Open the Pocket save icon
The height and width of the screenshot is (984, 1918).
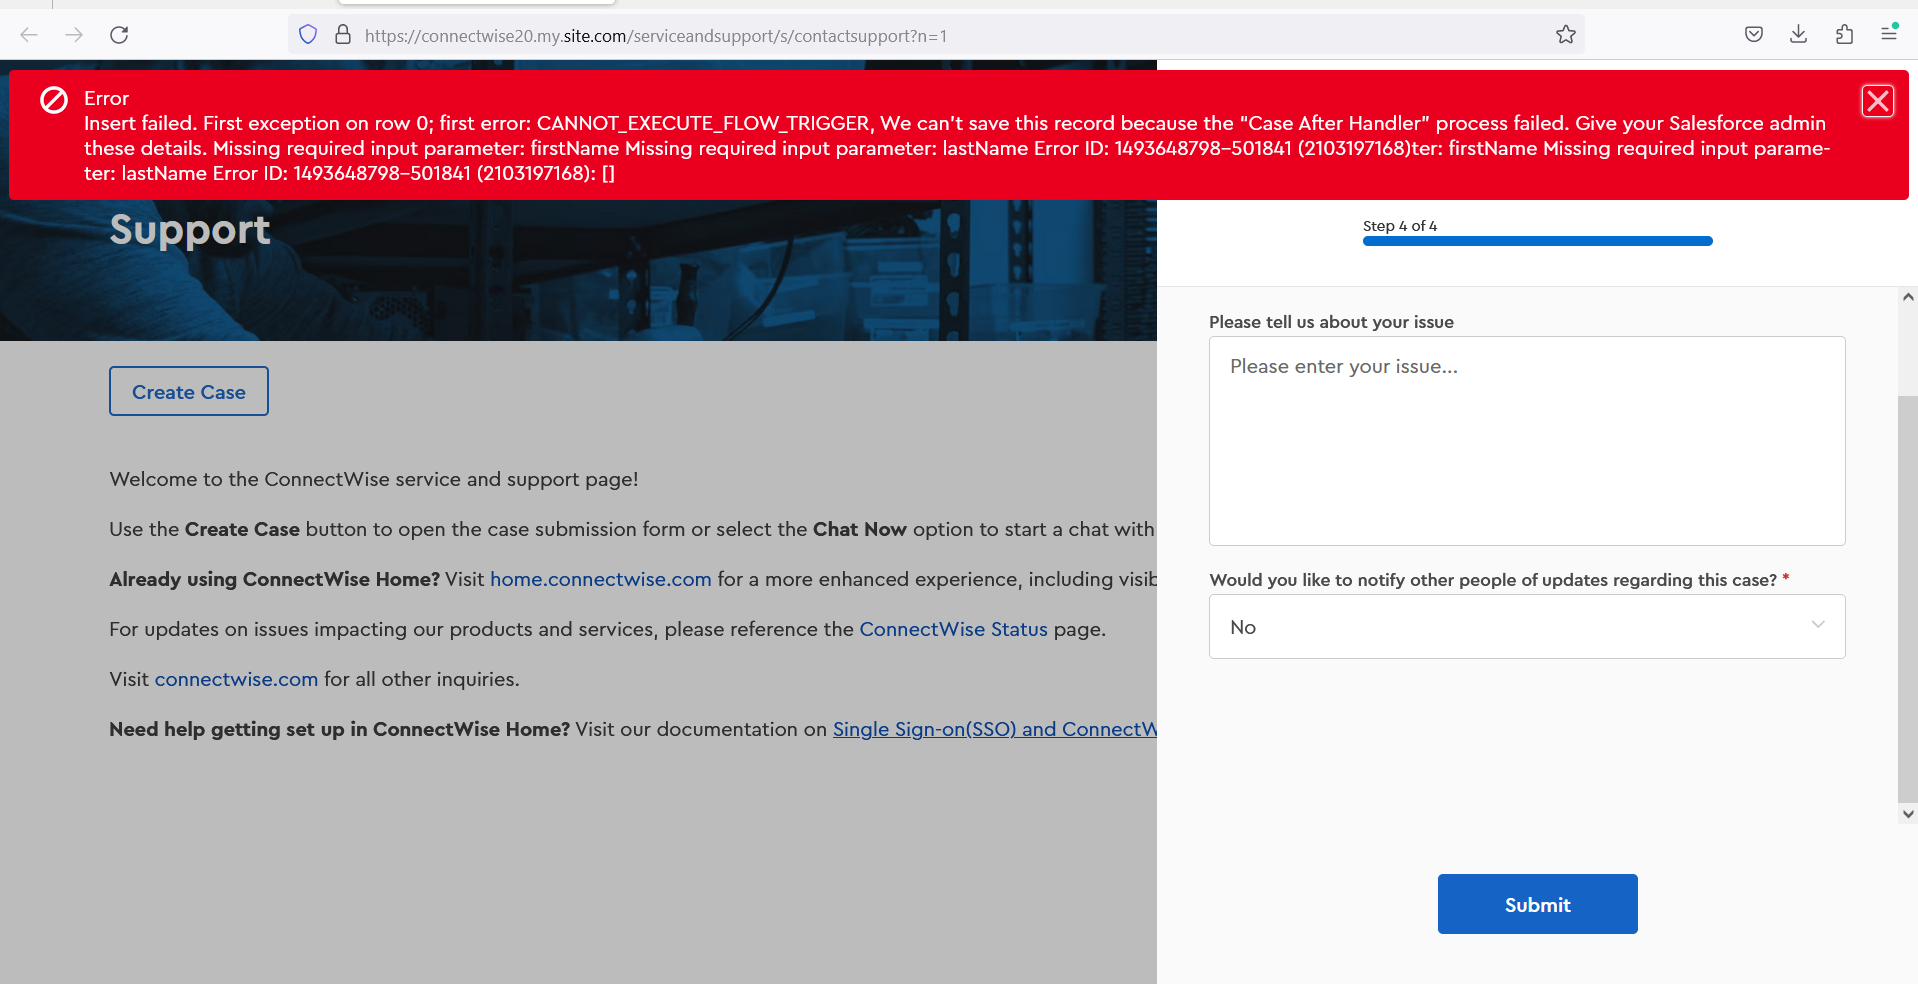click(x=1754, y=35)
